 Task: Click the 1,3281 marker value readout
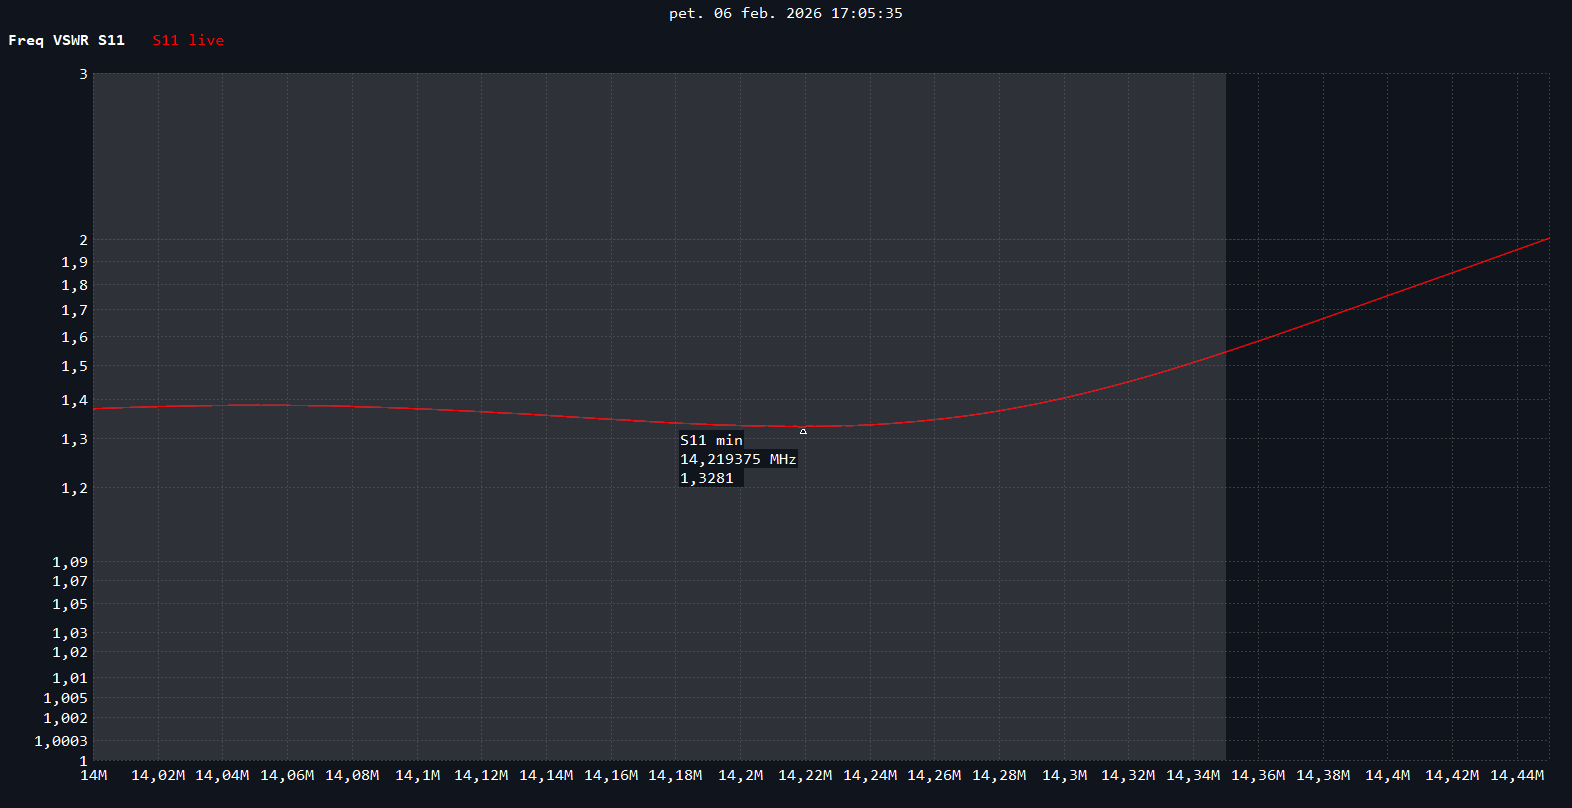[x=707, y=478]
